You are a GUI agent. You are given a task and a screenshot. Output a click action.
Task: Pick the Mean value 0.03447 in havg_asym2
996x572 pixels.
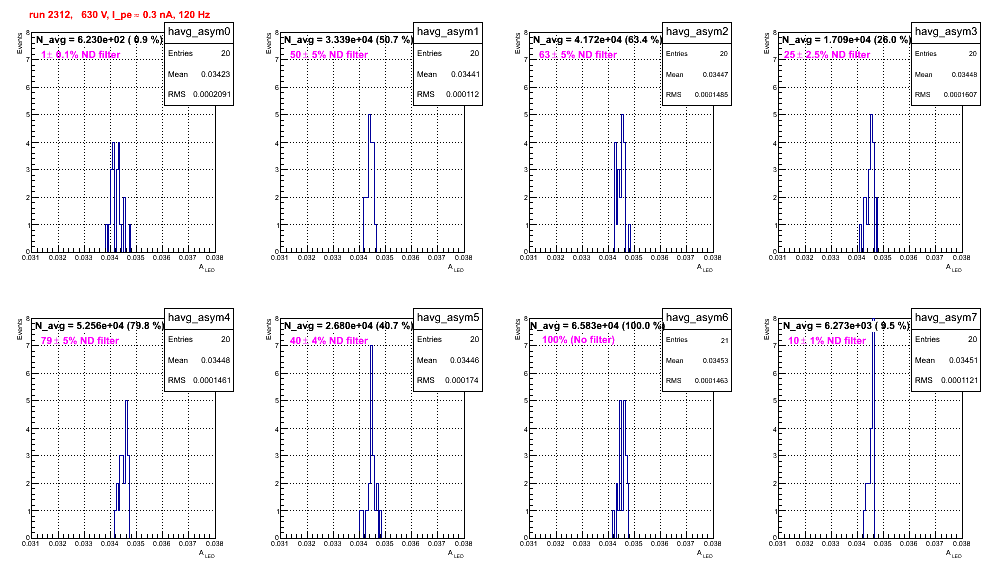pyautogui.click(x=715, y=75)
